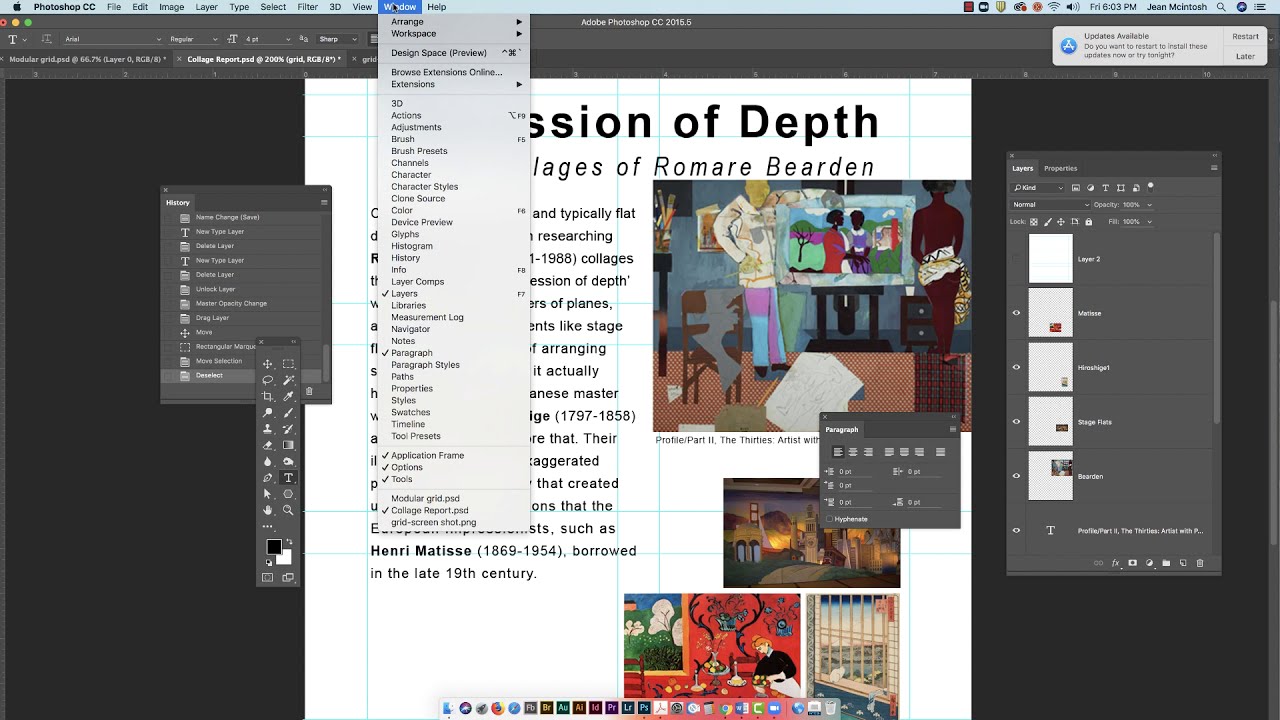The width and height of the screenshot is (1280, 720).
Task: Select the Zoom magnifier tool
Action: tap(288, 510)
